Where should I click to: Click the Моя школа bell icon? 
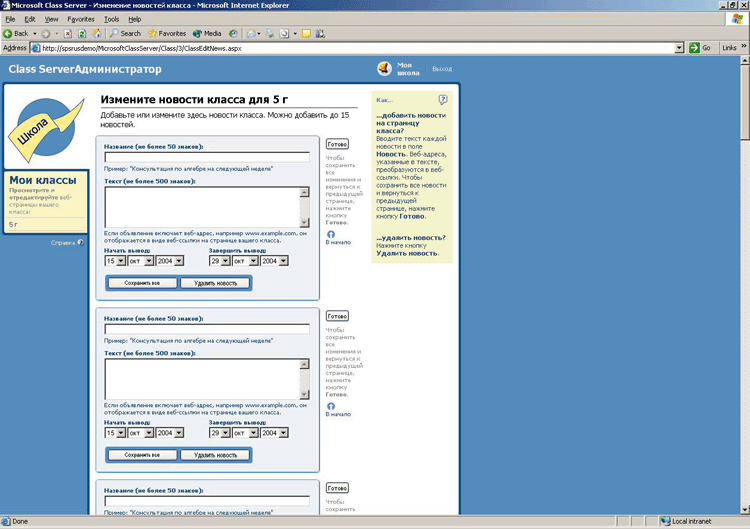pyautogui.click(x=385, y=68)
